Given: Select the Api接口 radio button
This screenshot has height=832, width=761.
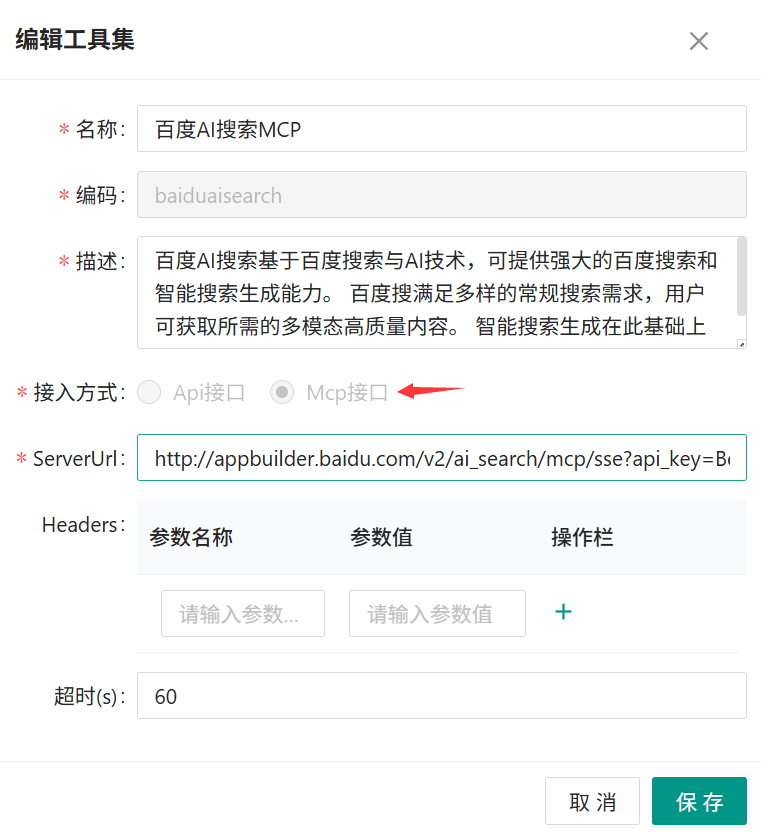Looking at the screenshot, I should (149, 393).
